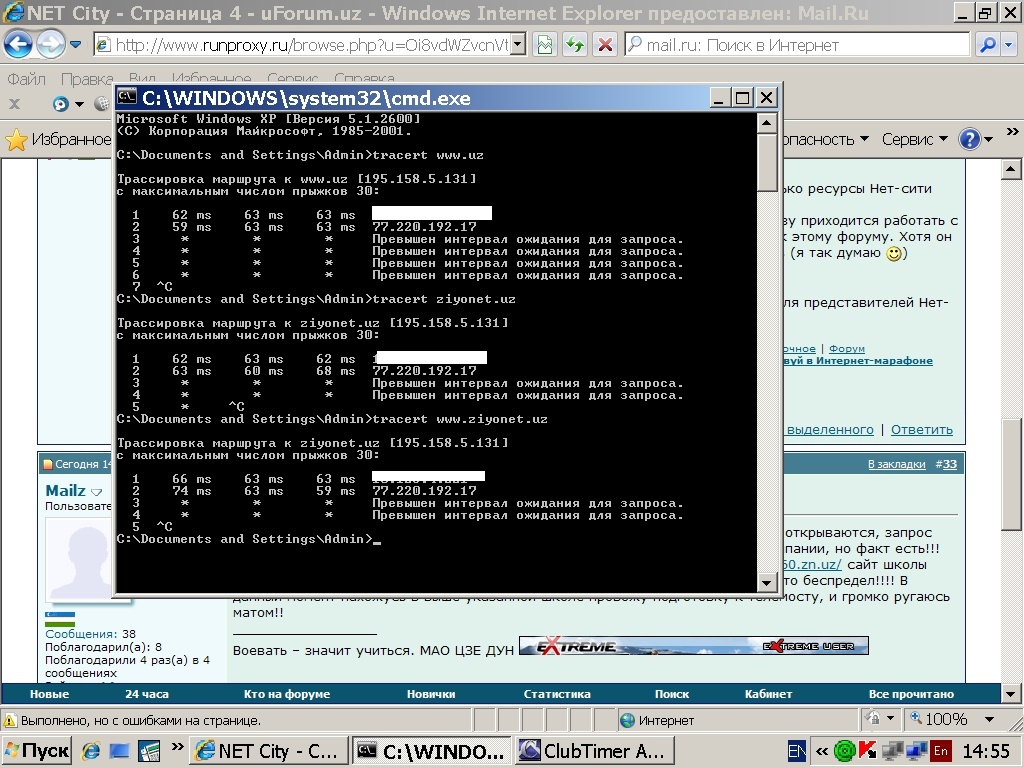Click the status bar privacy lock icon

point(872,719)
